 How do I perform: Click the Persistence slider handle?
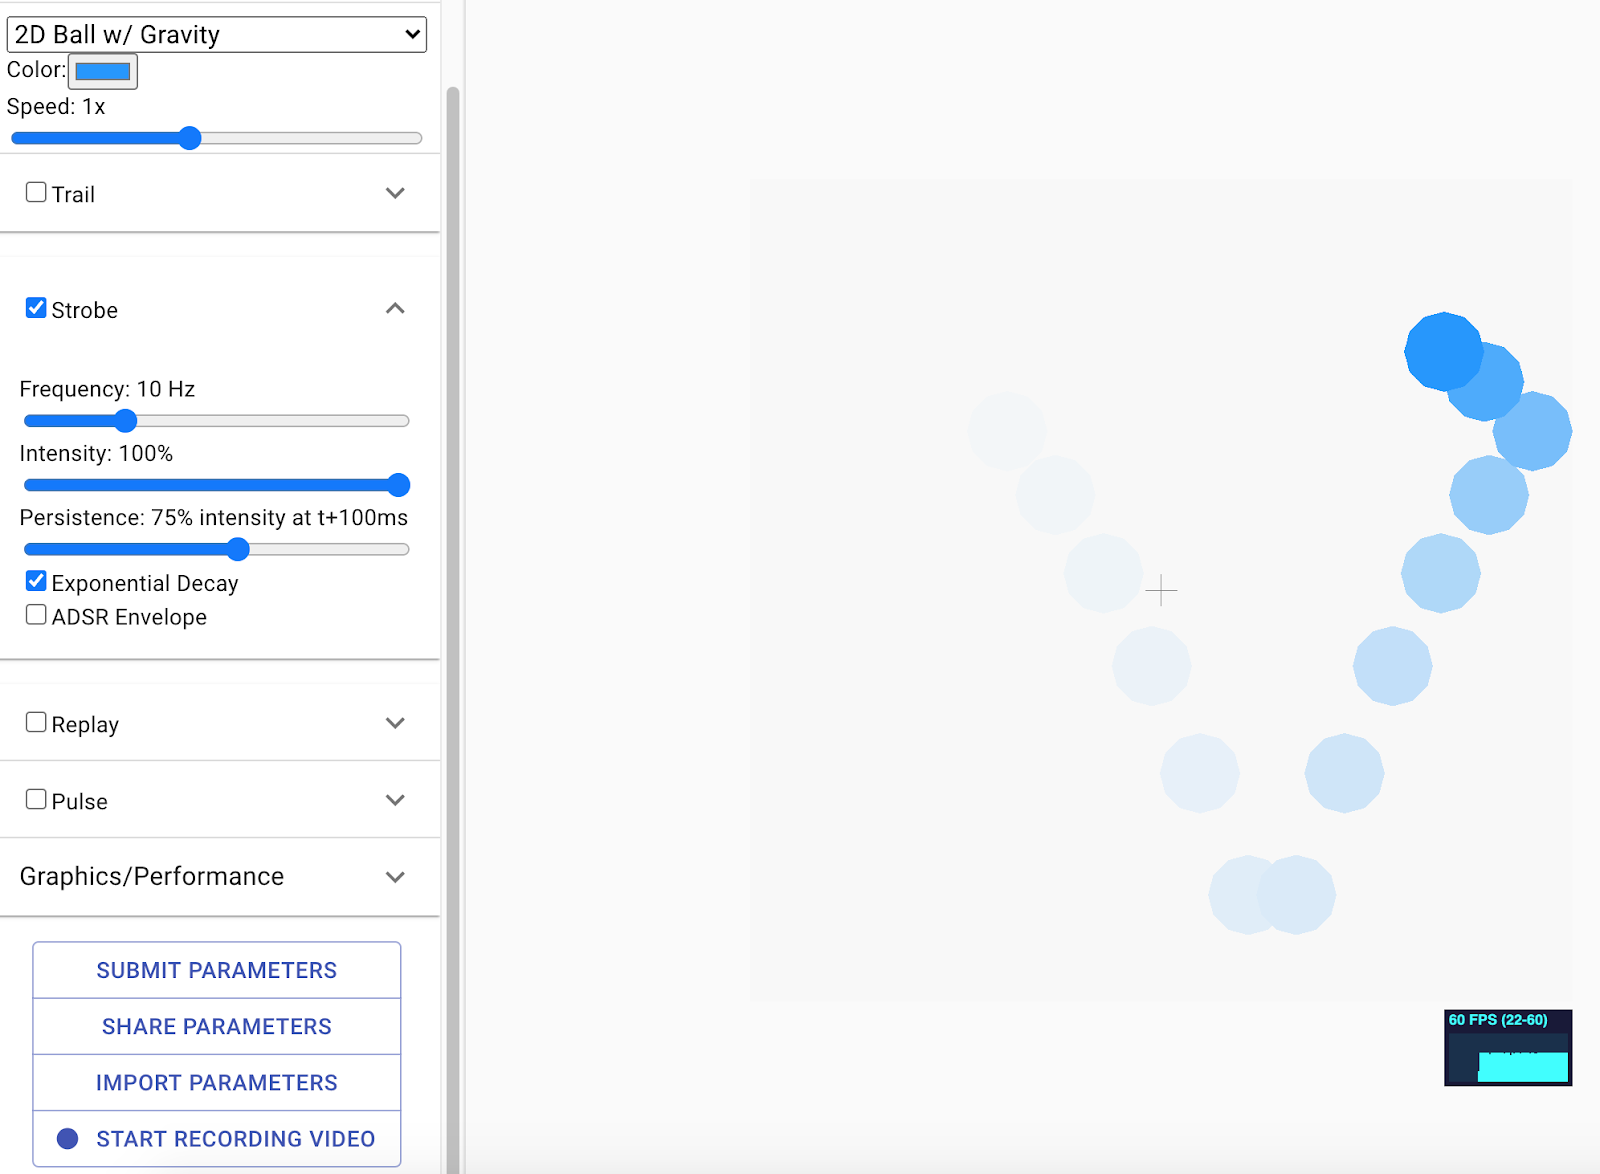(x=237, y=549)
